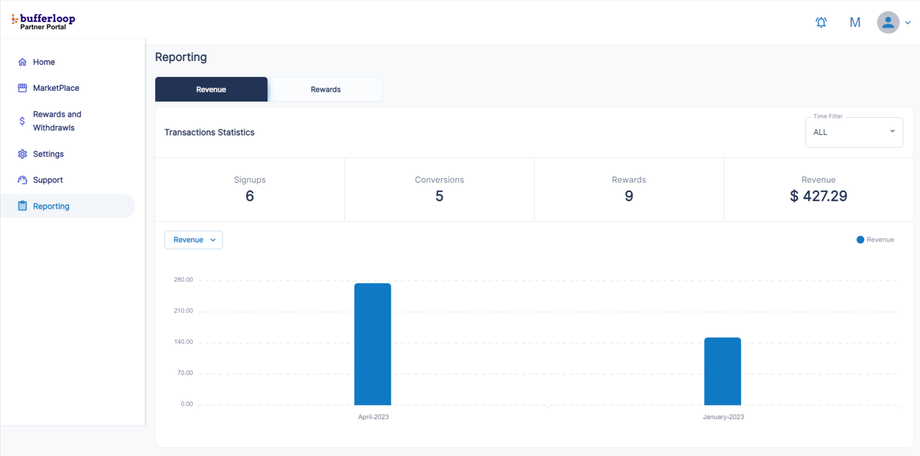Image resolution: width=920 pixels, height=456 pixels.
Task: Click the Conversions label text
Action: [x=439, y=180]
